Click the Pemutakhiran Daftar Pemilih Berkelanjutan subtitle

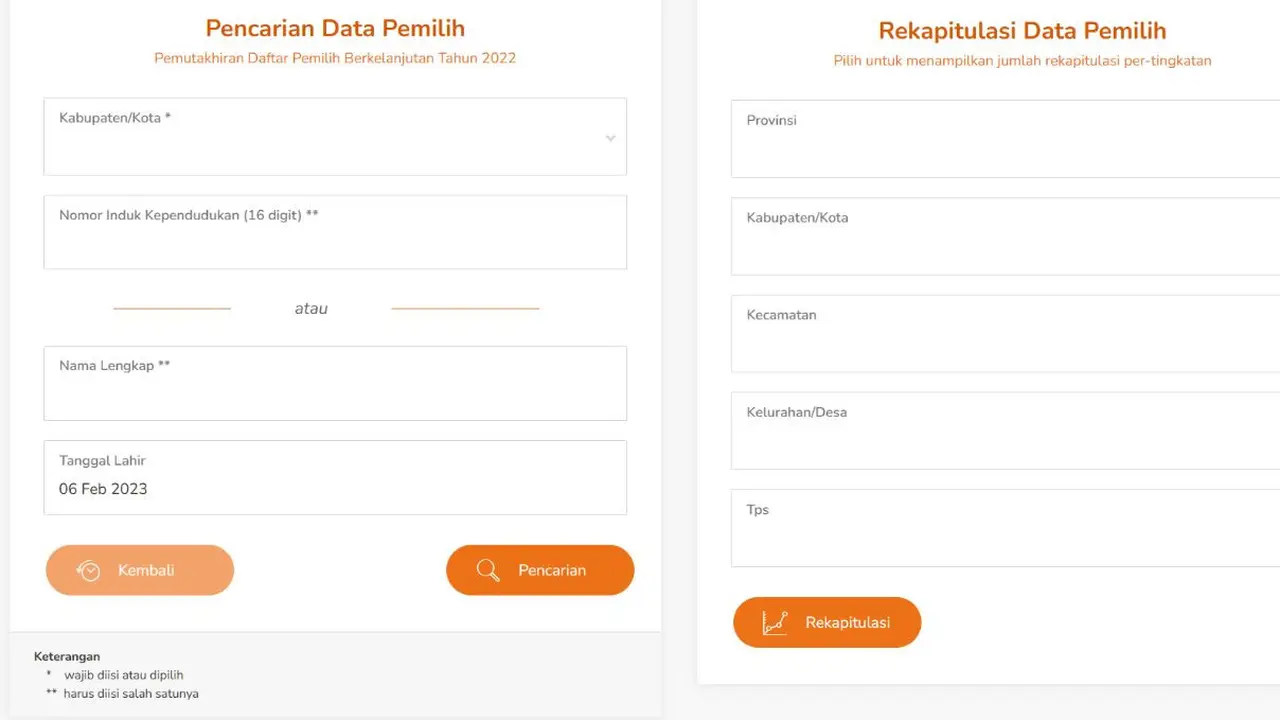click(335, 58)
